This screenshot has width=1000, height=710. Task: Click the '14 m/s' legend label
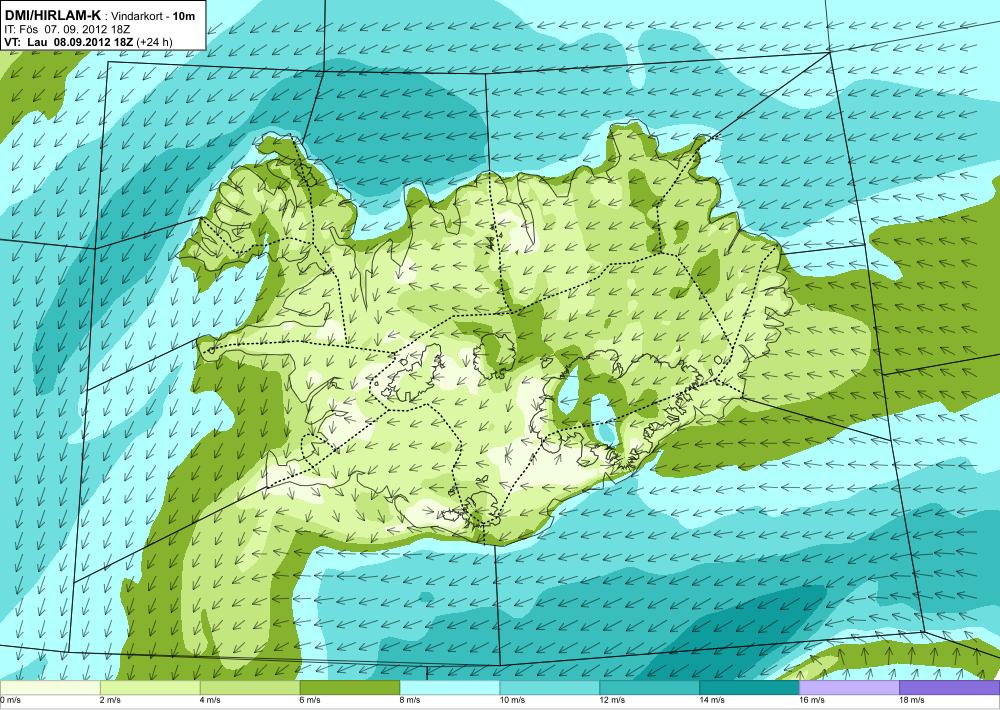713,700
